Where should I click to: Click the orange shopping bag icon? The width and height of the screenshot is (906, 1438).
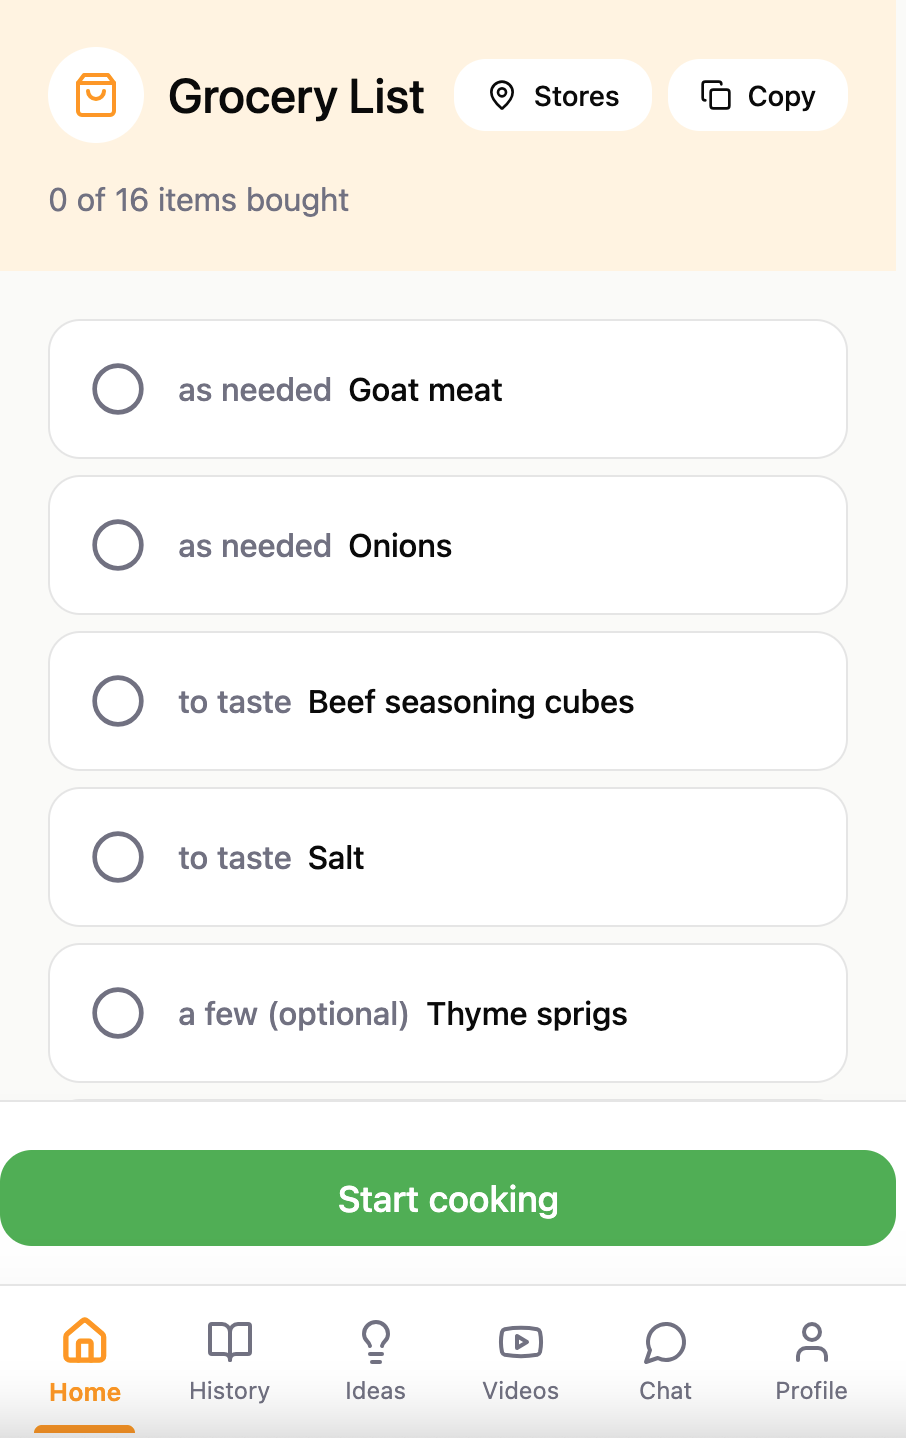(96, 95)
